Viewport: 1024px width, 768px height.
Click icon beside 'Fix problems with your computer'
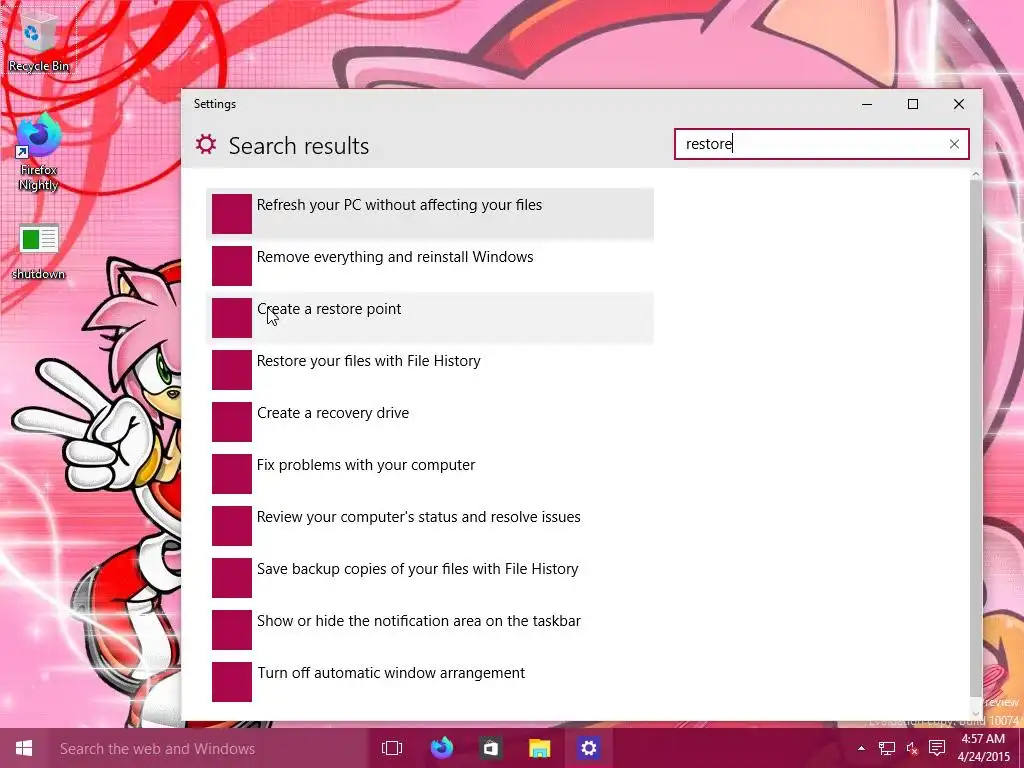[232, 474]
